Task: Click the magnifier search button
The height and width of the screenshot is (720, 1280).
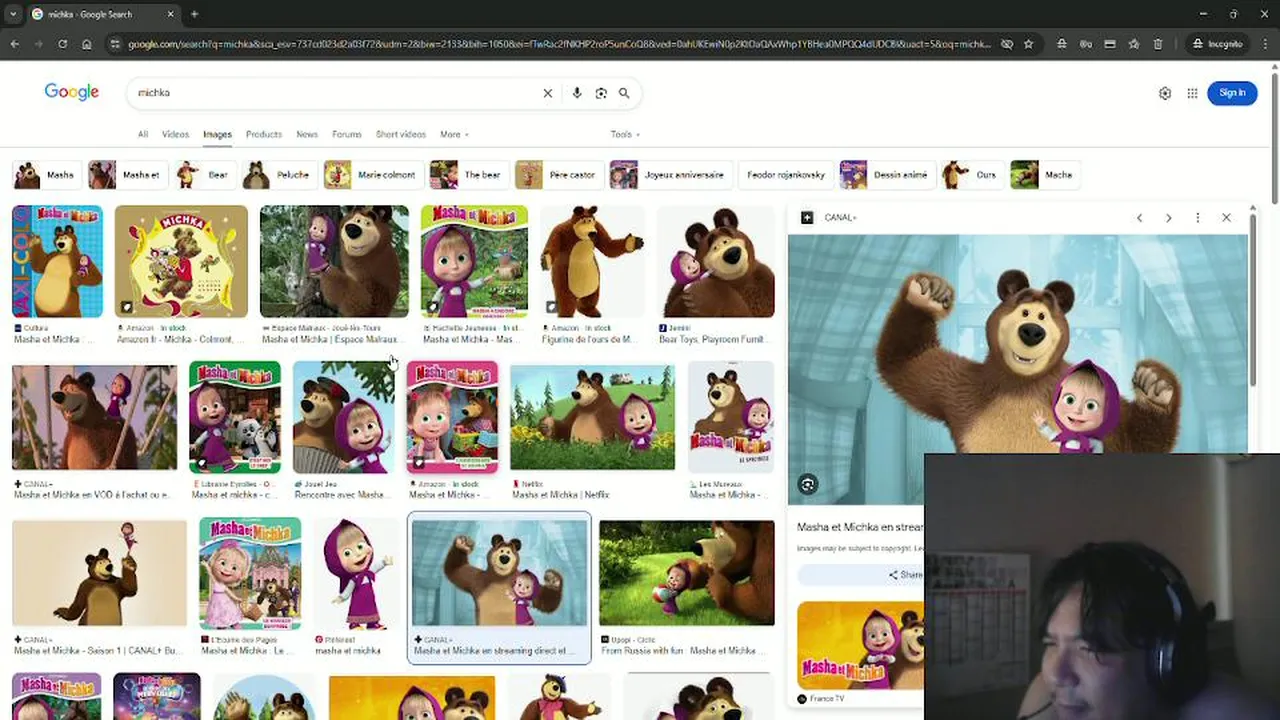Action: pos(624,93)
